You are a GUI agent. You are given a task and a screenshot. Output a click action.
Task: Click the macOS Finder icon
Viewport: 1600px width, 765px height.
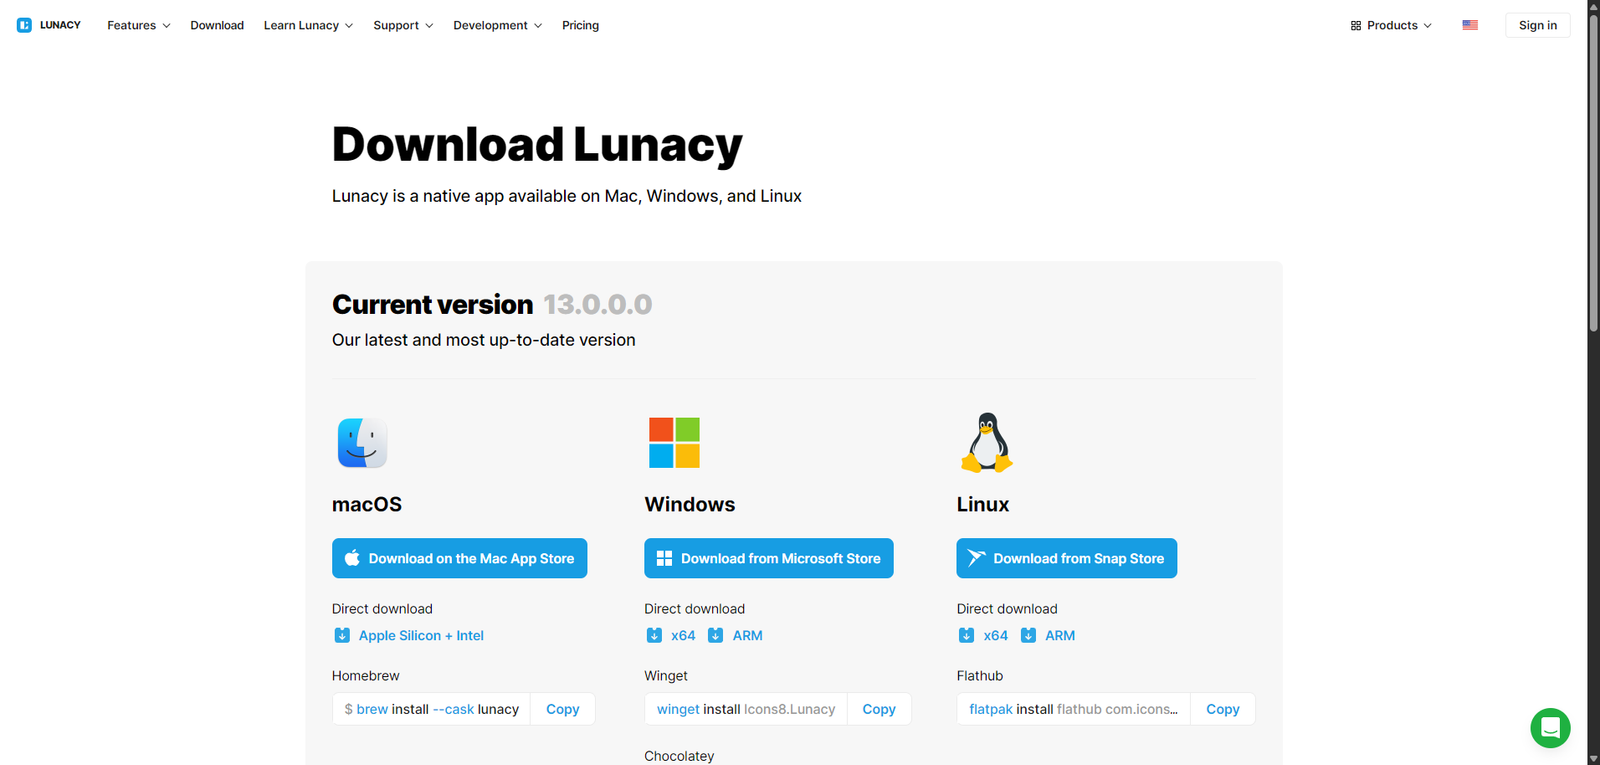tap(362, 443)
